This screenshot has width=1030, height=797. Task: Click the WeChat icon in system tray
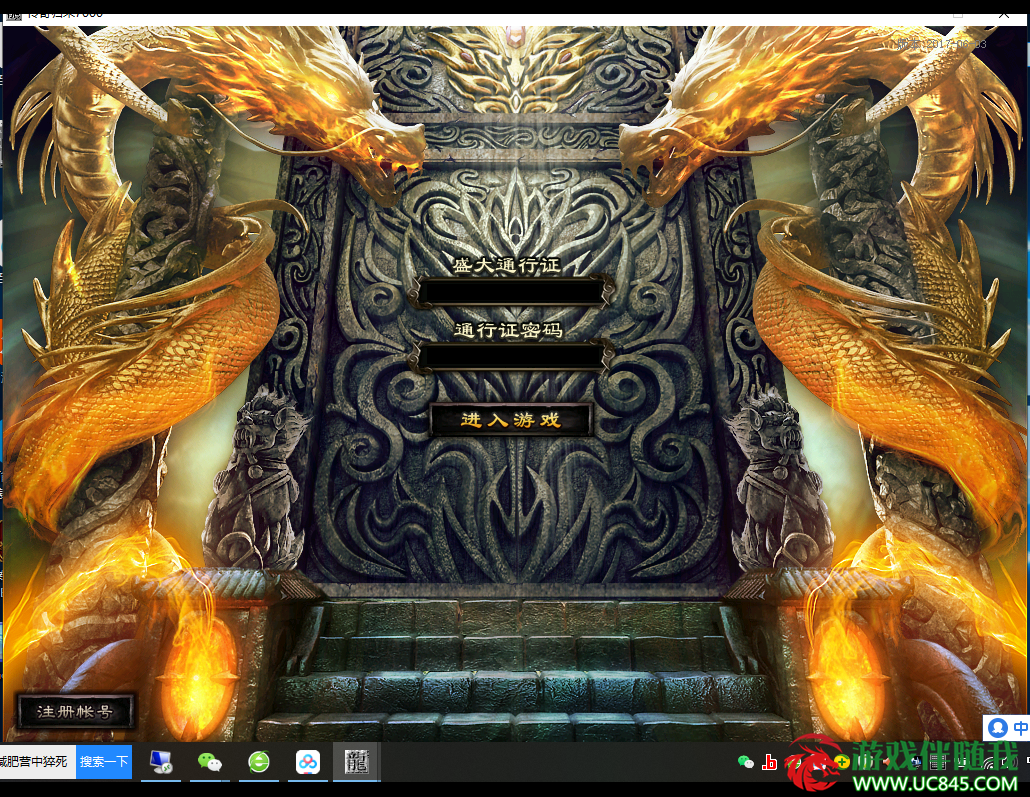(x=746, y=762)
